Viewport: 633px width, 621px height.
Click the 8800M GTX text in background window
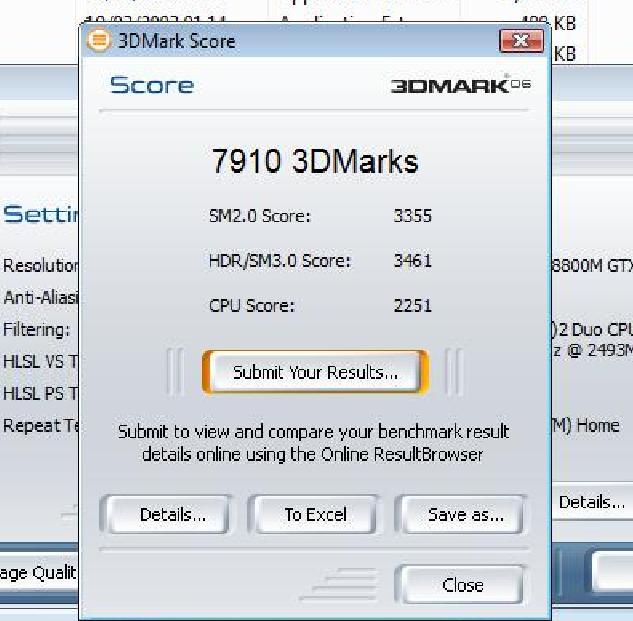pos(592,266)
